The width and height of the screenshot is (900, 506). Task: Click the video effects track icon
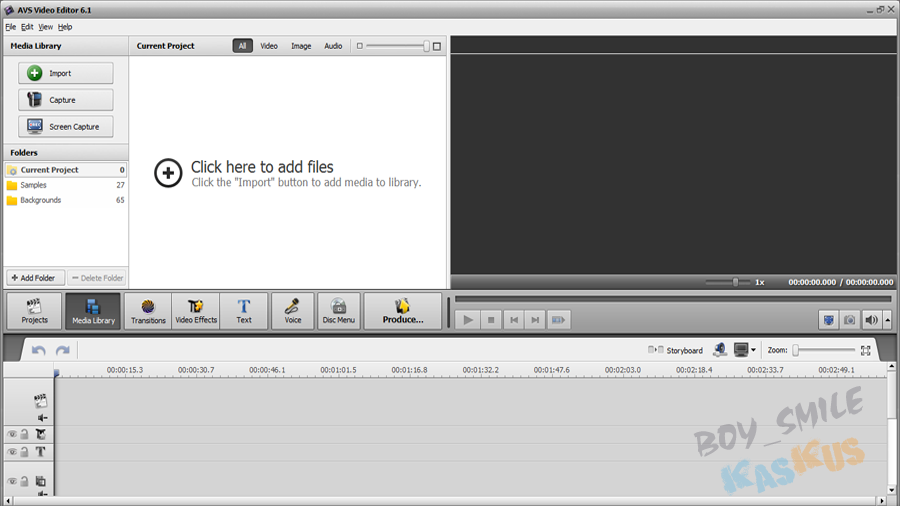[41, 434]
